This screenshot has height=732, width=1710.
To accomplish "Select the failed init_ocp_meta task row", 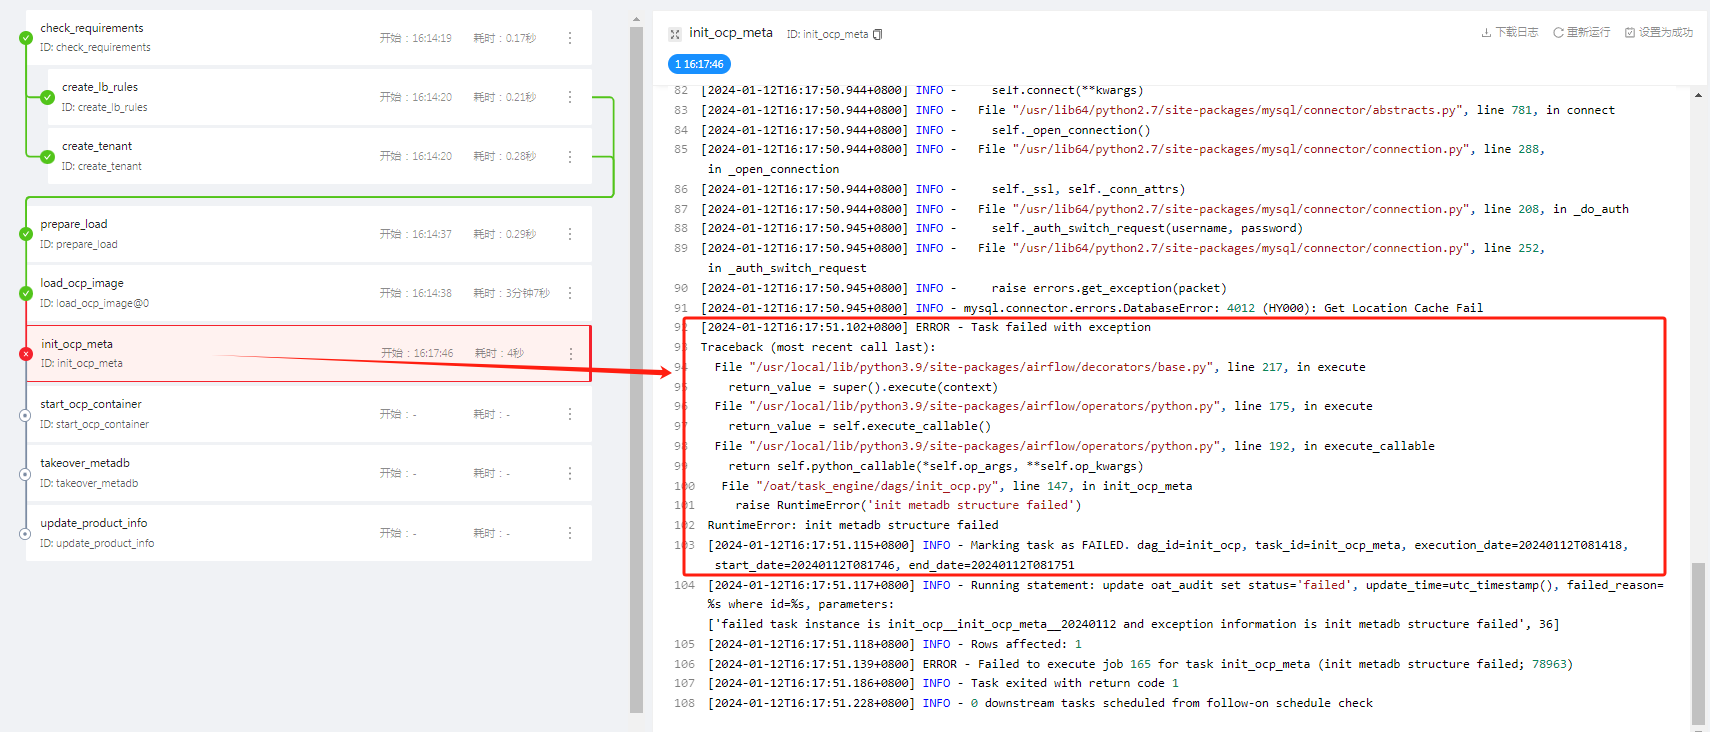I will [309, 353].
